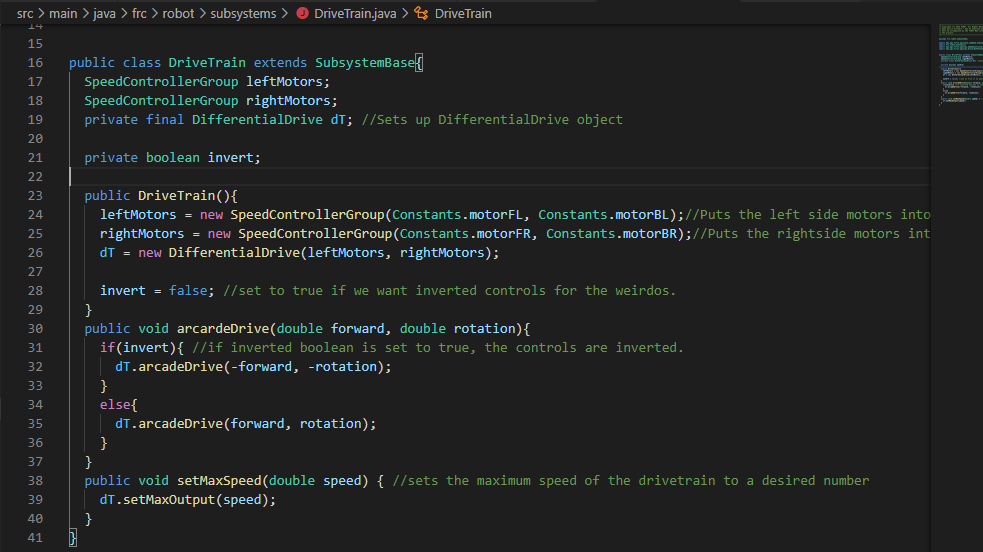Click 'dT.setMaxOutput(speed)' on line 39
This screenshot has width=983, height=552.
pyautogui.click(x=184, y=499)
